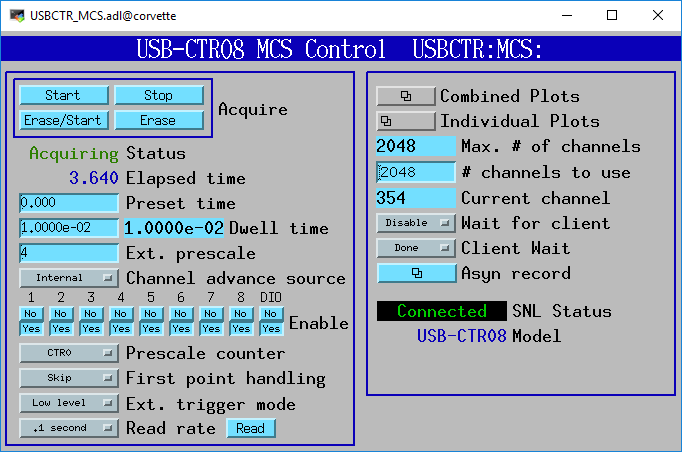Minimize the USBCTR_MCS window
The width and height of the screenshot is (682, 452).
point(567,16)
